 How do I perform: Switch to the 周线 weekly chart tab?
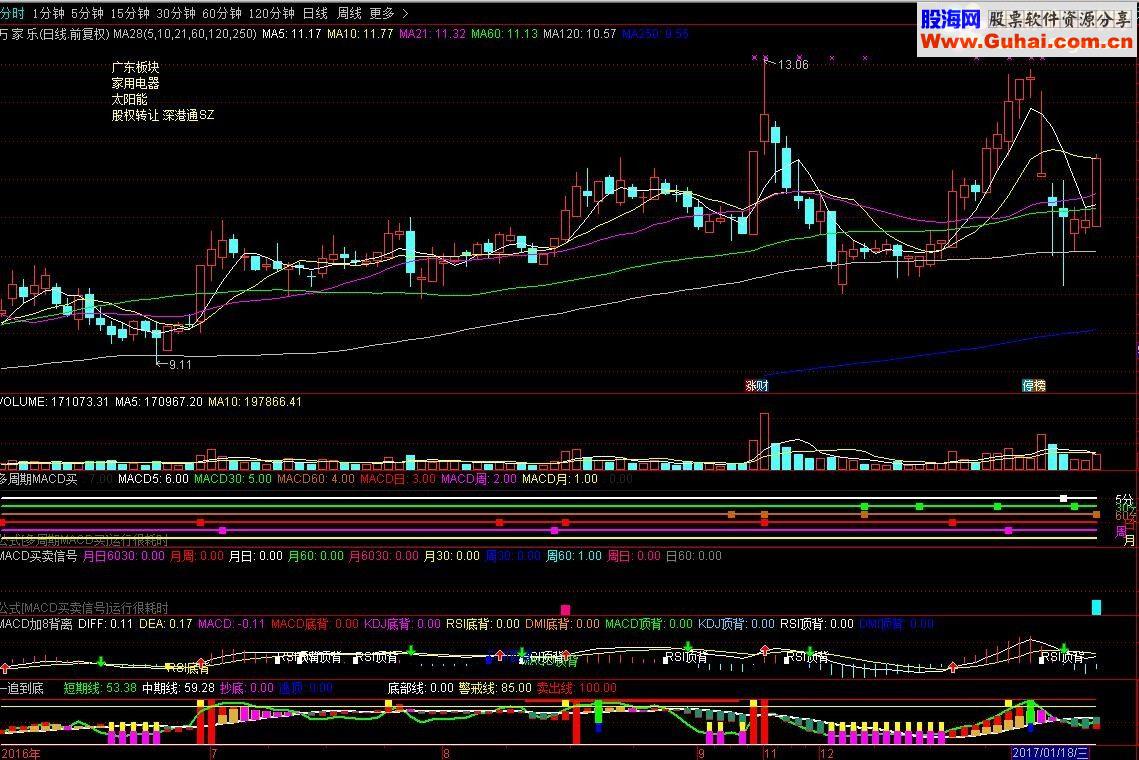coord(349,13)
